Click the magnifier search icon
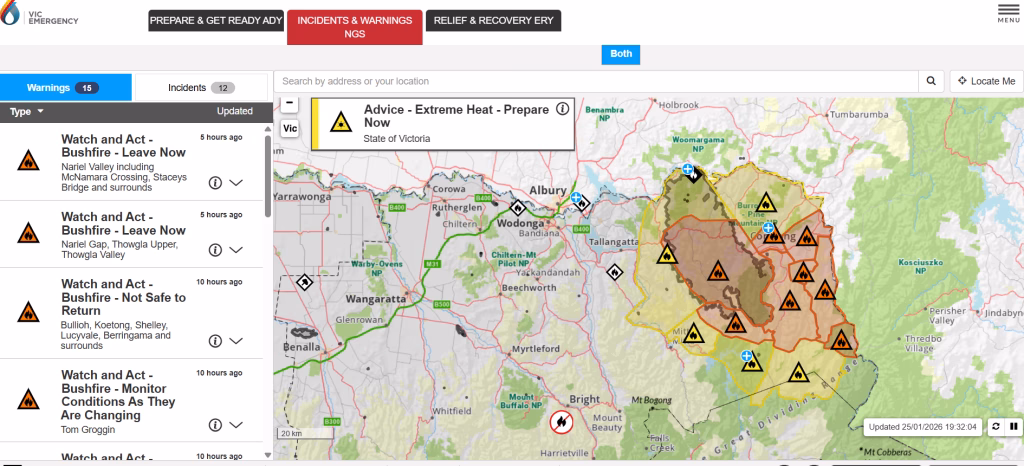1024x466 pixels. (931, 81)
